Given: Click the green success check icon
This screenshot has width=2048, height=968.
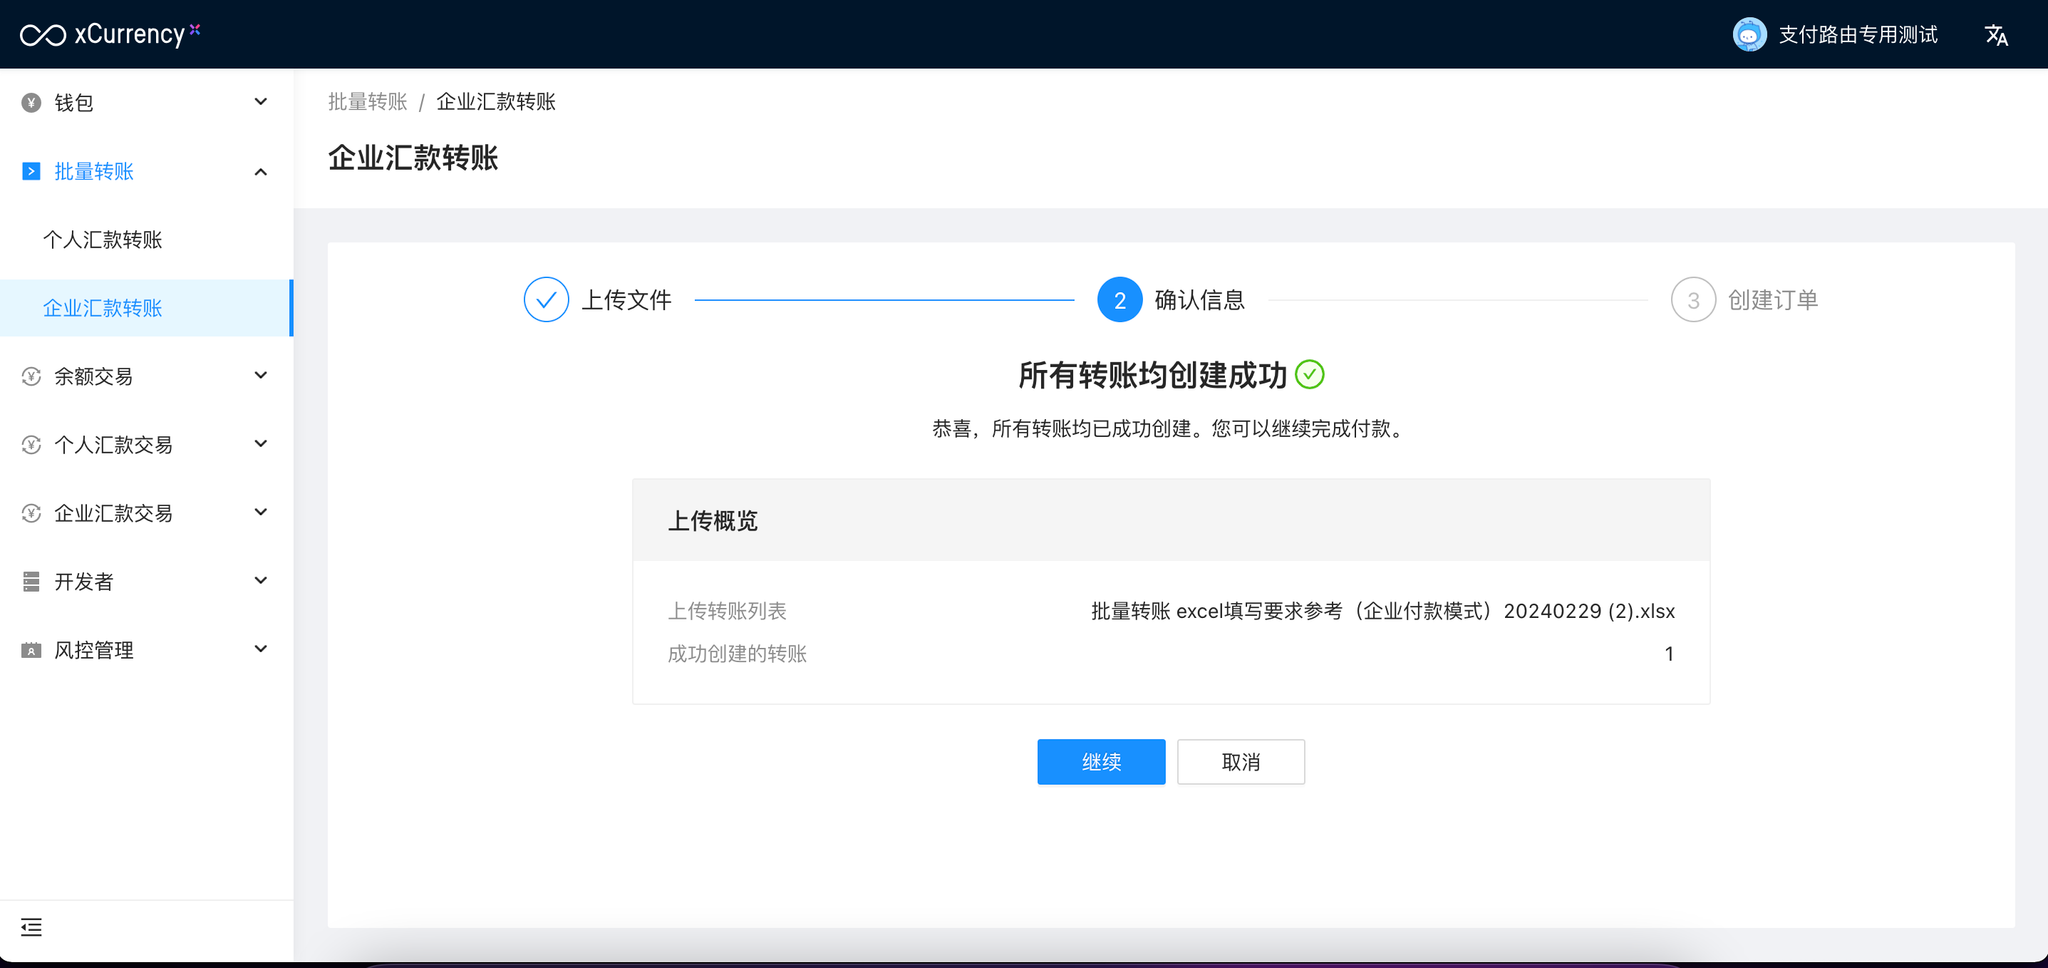Looking at the screenshot, I should [x=1309, y=374].
